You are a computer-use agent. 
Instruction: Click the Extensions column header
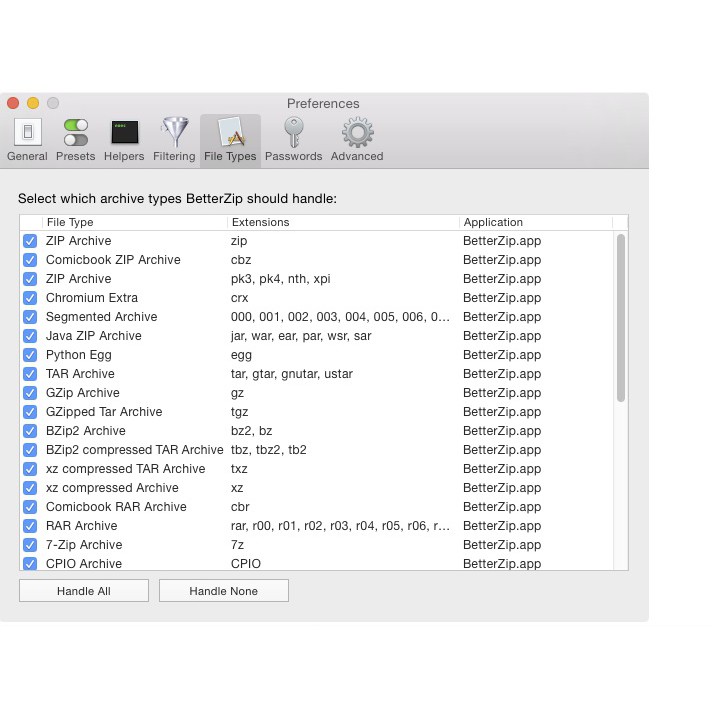tap(343, 222)
